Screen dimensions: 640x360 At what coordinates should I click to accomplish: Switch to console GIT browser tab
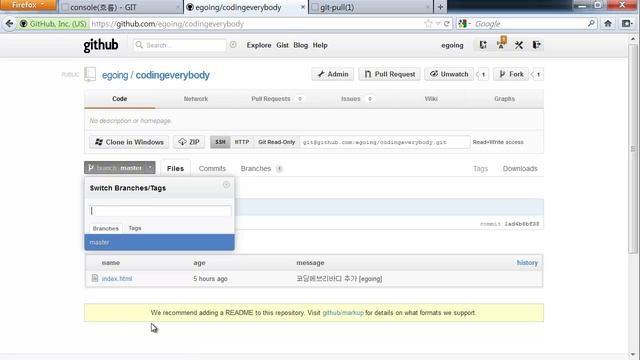point(120,7)
